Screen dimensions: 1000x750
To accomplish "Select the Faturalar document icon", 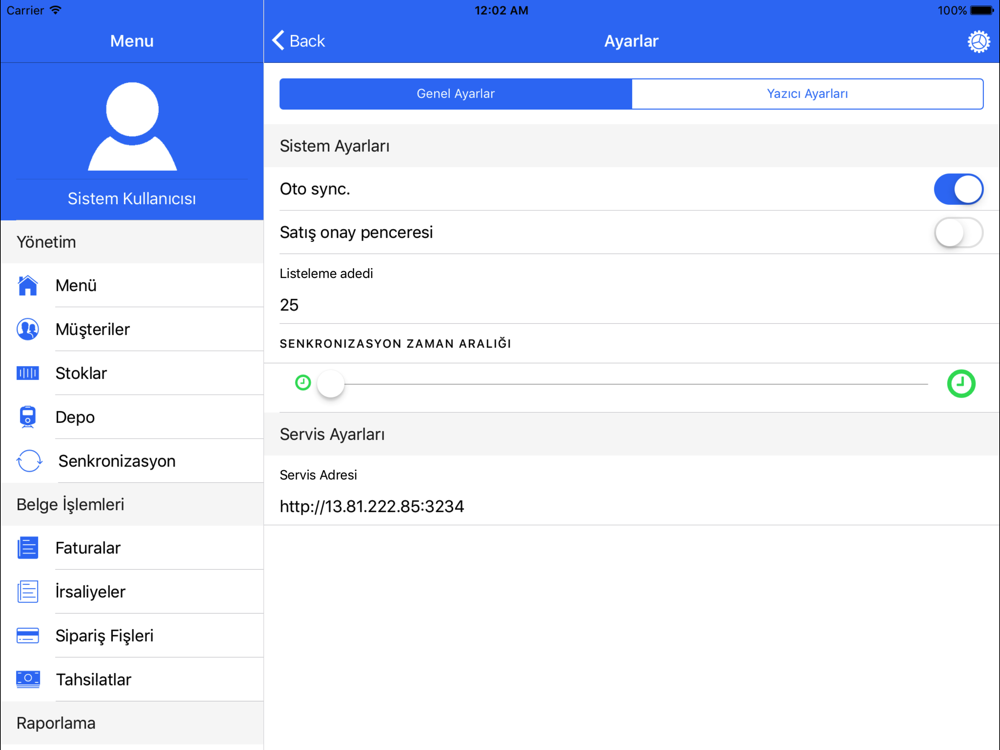I will click(28, 548).
